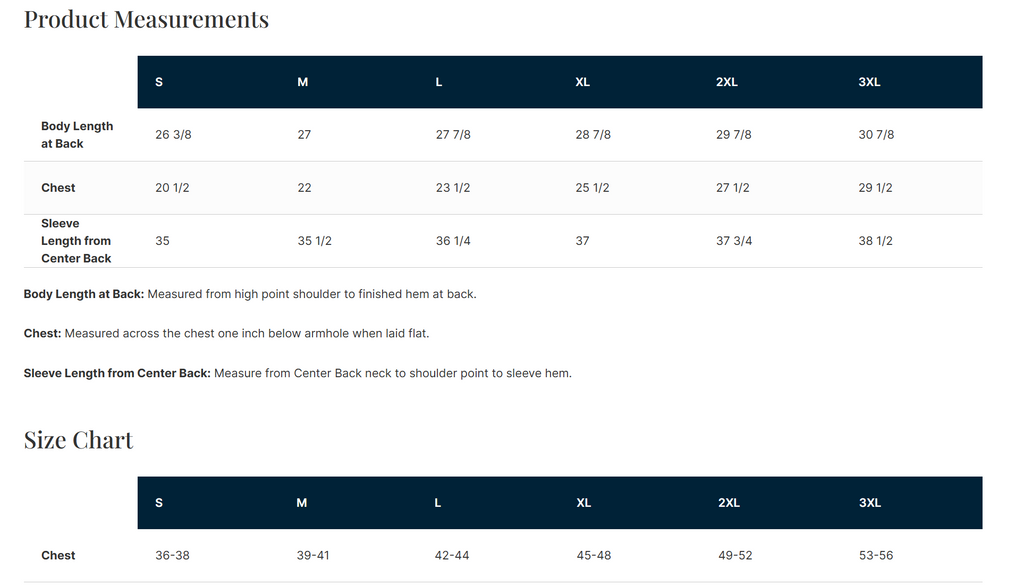Click the Chest row label in Size Chart

coord(58,555)
